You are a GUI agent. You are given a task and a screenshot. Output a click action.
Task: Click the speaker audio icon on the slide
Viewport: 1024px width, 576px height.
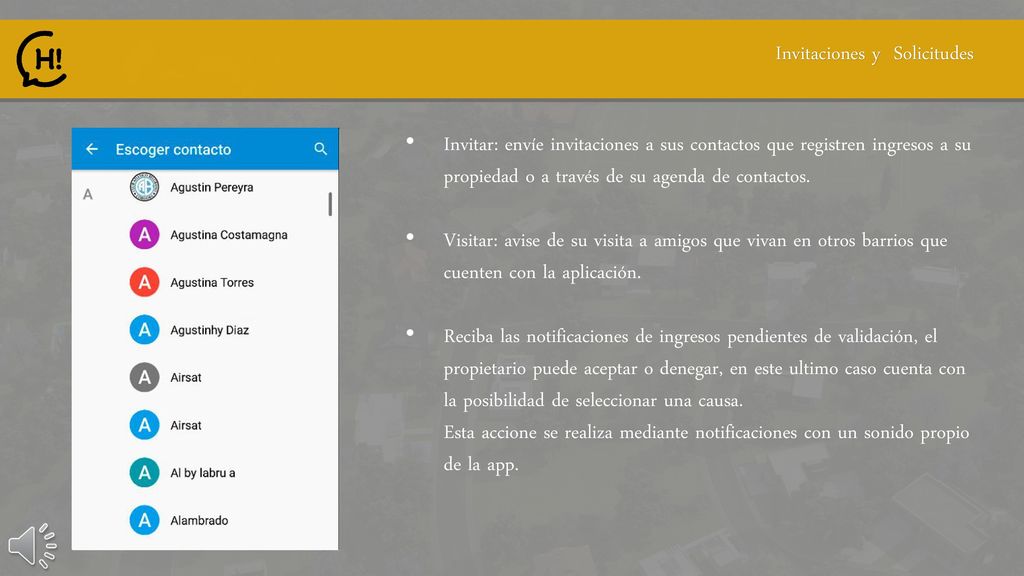(33, 545)
